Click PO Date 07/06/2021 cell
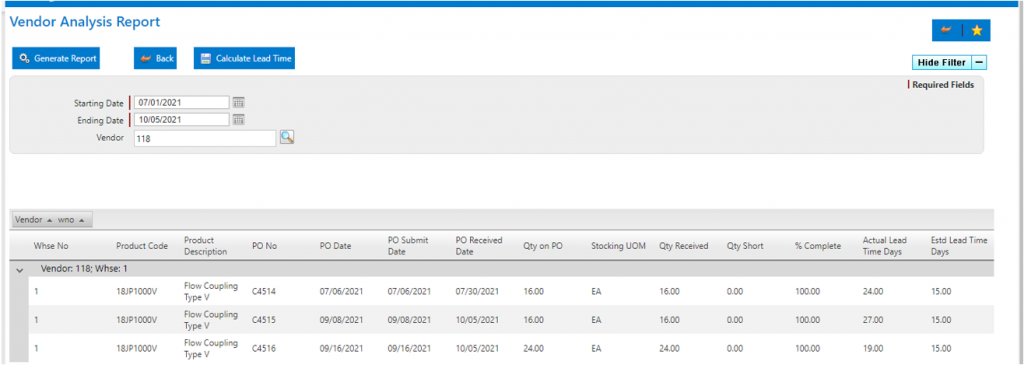 click(342, 292)
